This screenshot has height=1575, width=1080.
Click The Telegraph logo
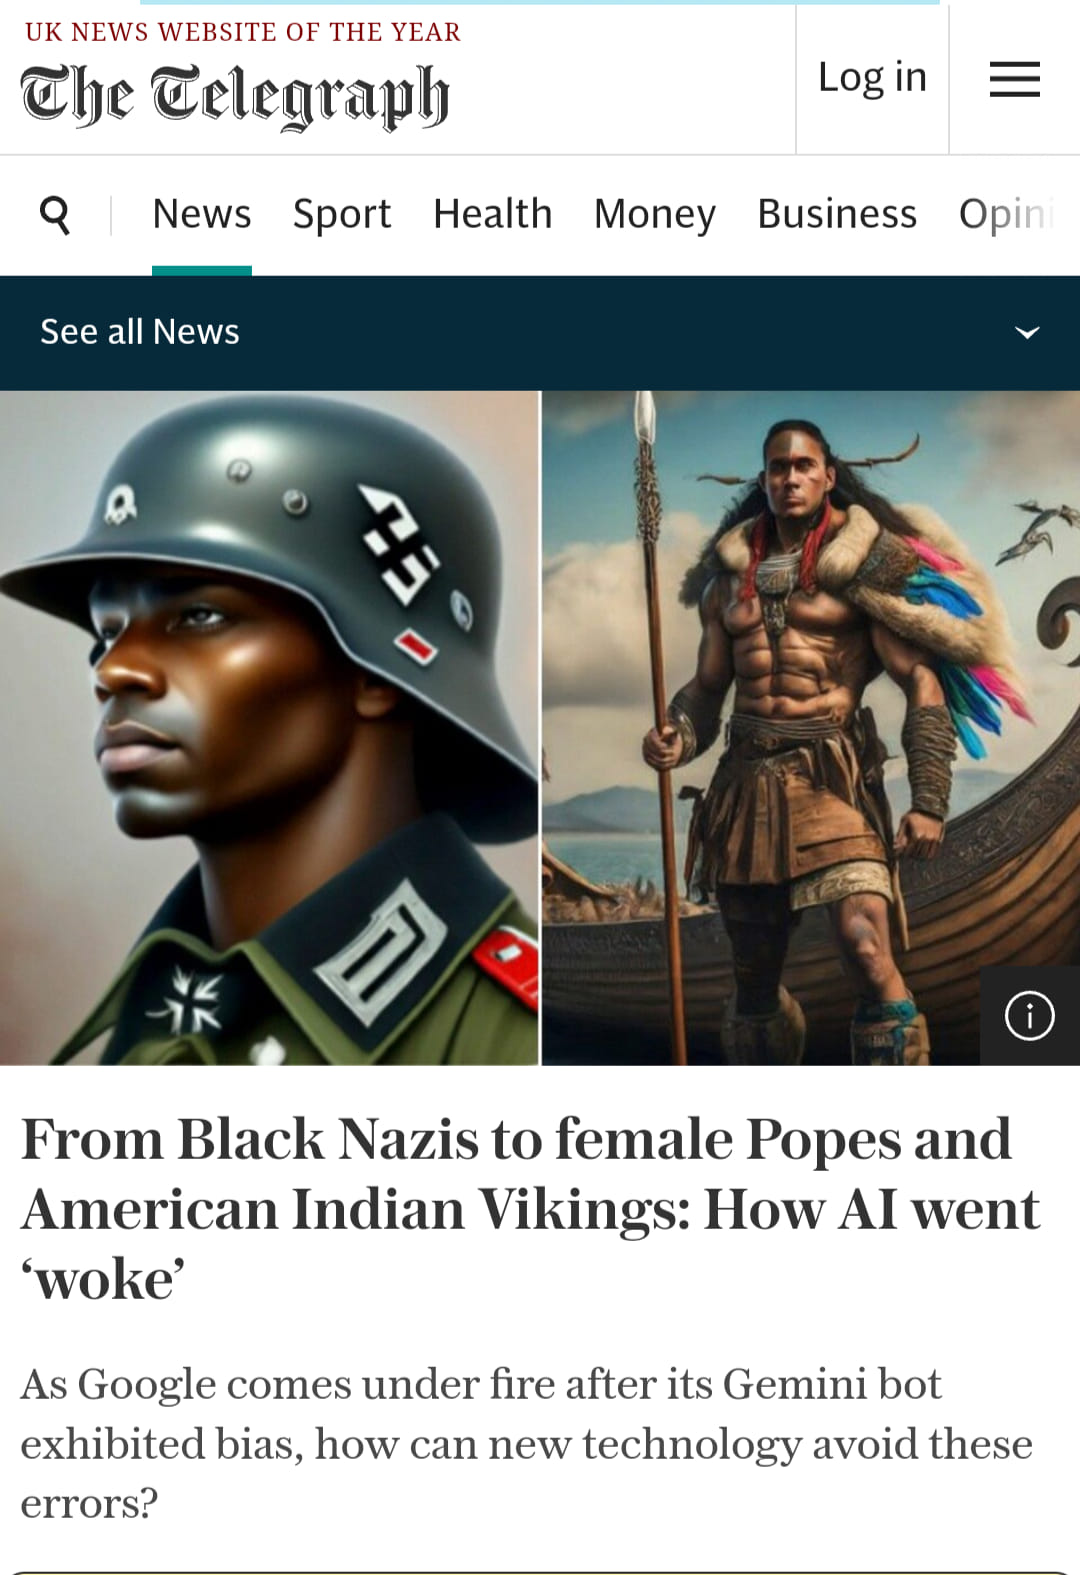(x=235, y=96)
